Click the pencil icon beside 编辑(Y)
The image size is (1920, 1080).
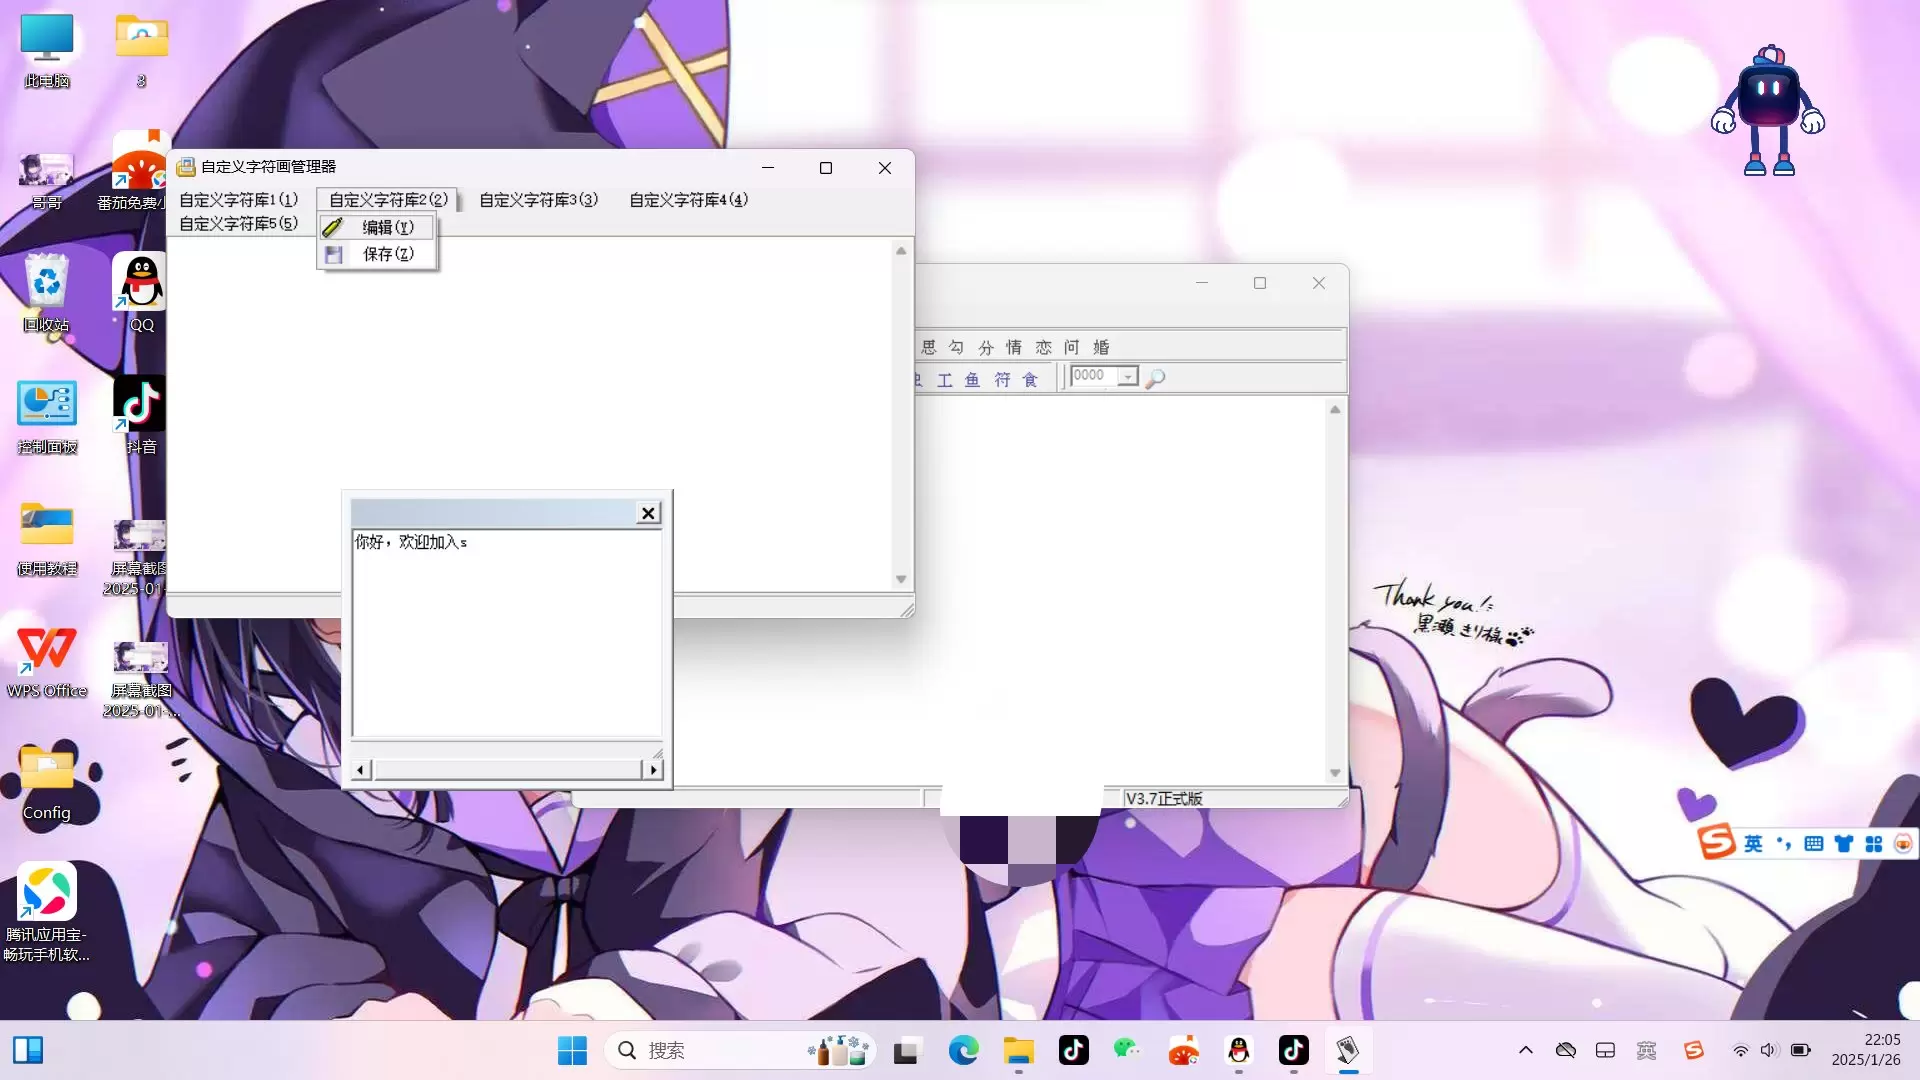pos(333,227)
